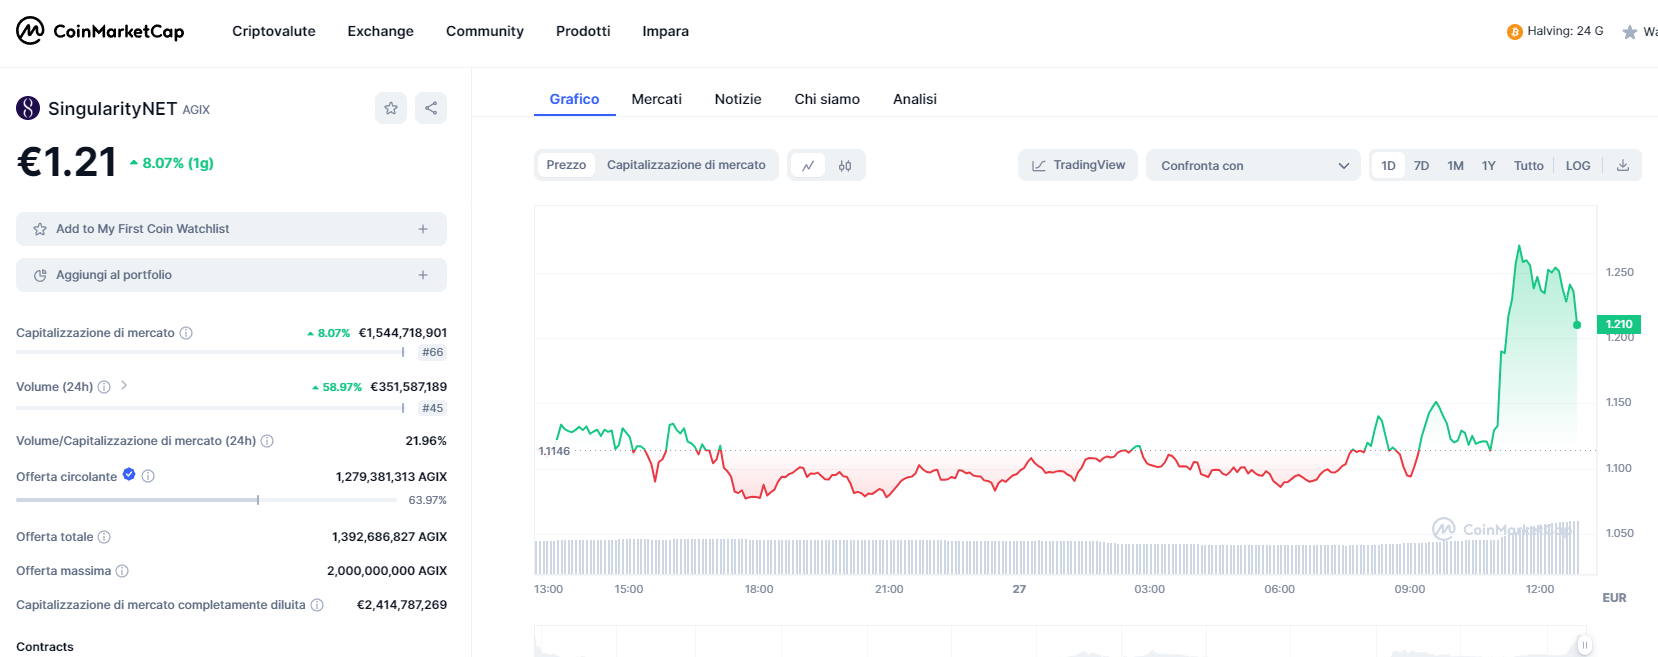Open the TradingView chart button

[1078, 165]
